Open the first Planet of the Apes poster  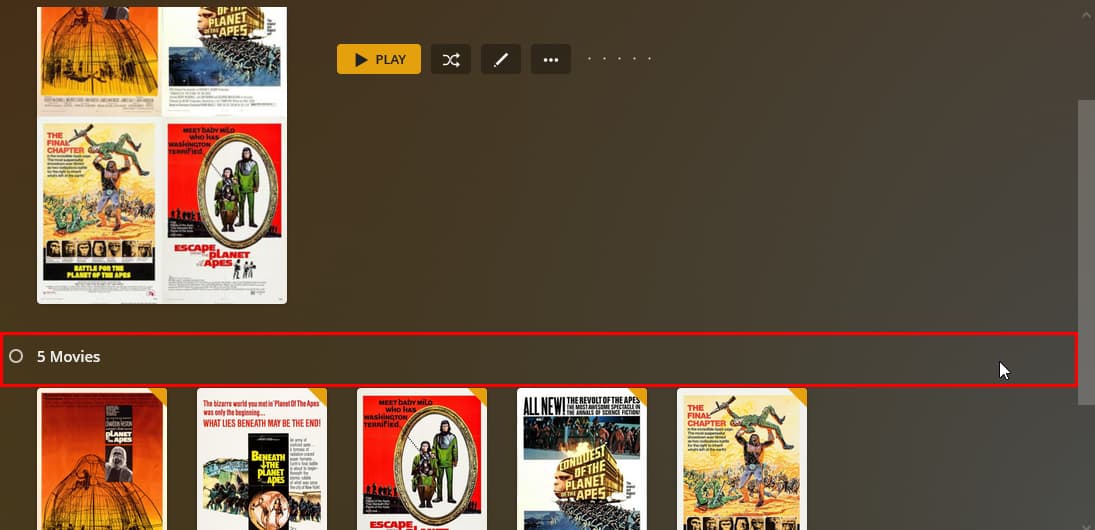click(102, 459)
